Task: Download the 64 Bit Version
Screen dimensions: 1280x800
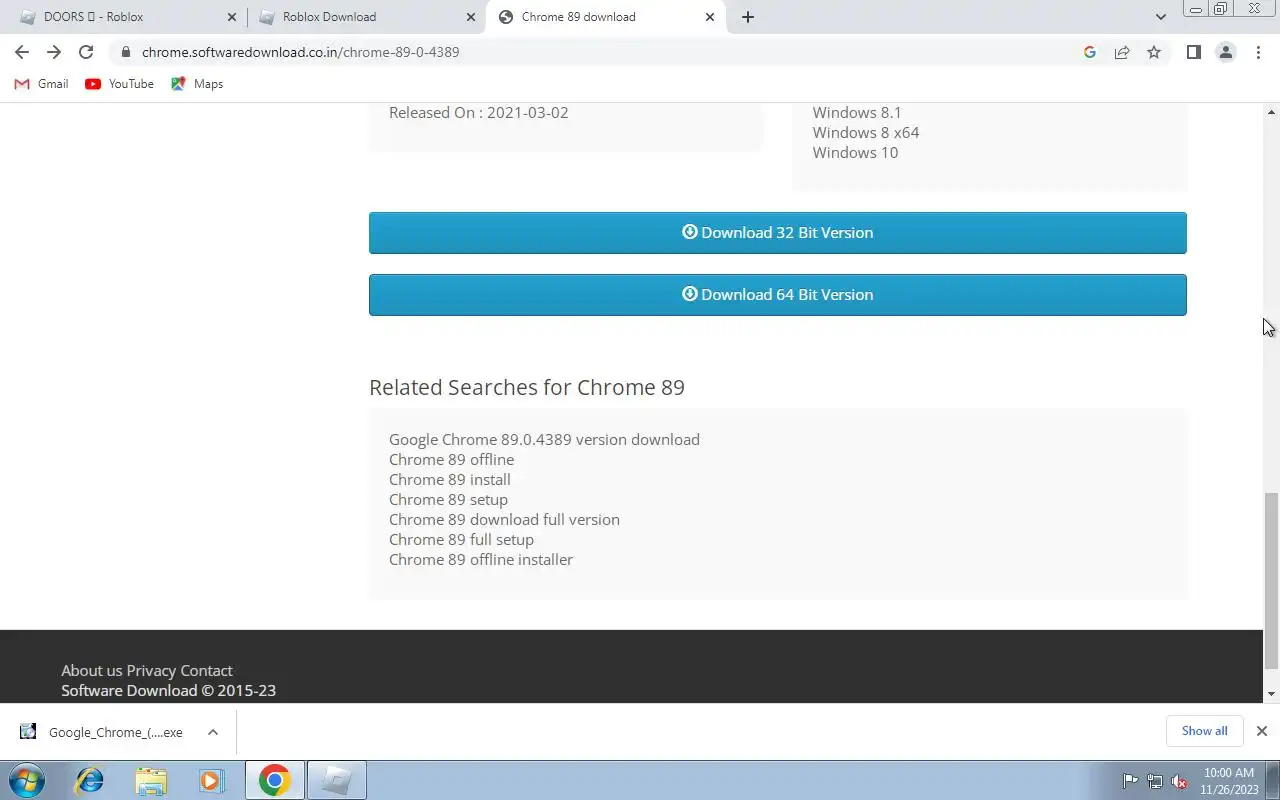Action: (x=778, y=295)
